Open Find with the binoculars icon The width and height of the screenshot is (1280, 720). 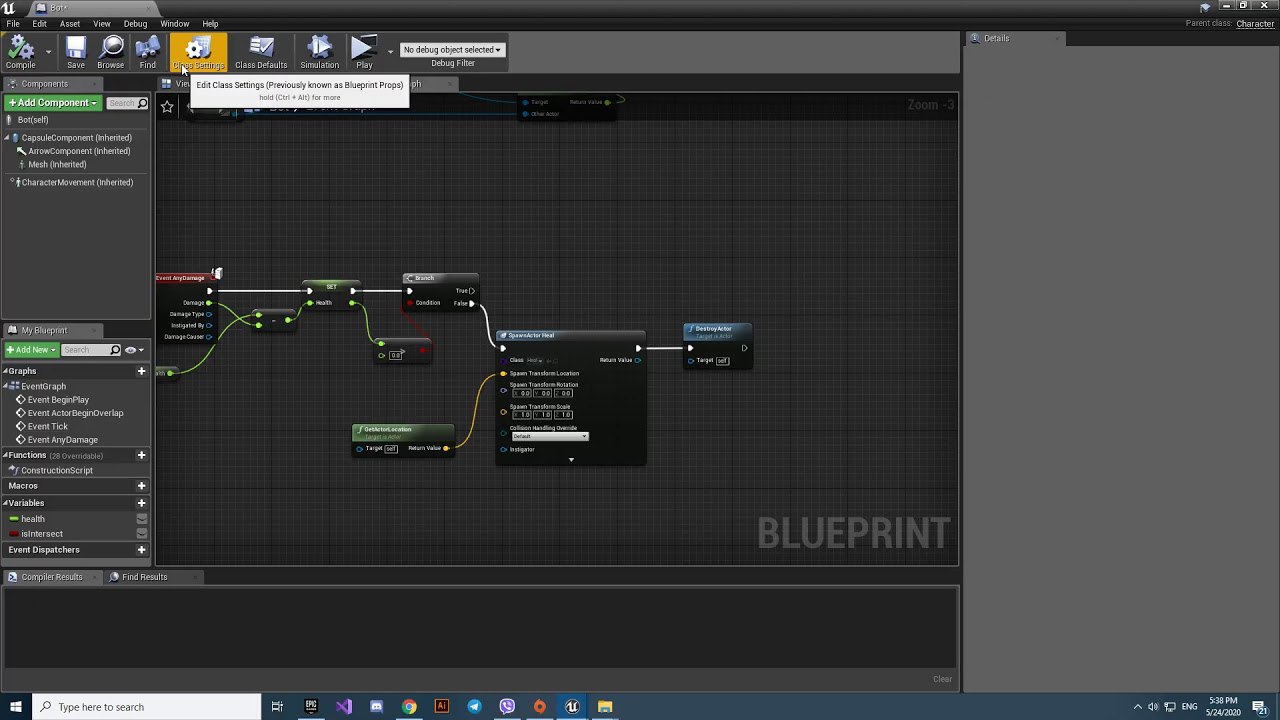[x=148, y=52]
